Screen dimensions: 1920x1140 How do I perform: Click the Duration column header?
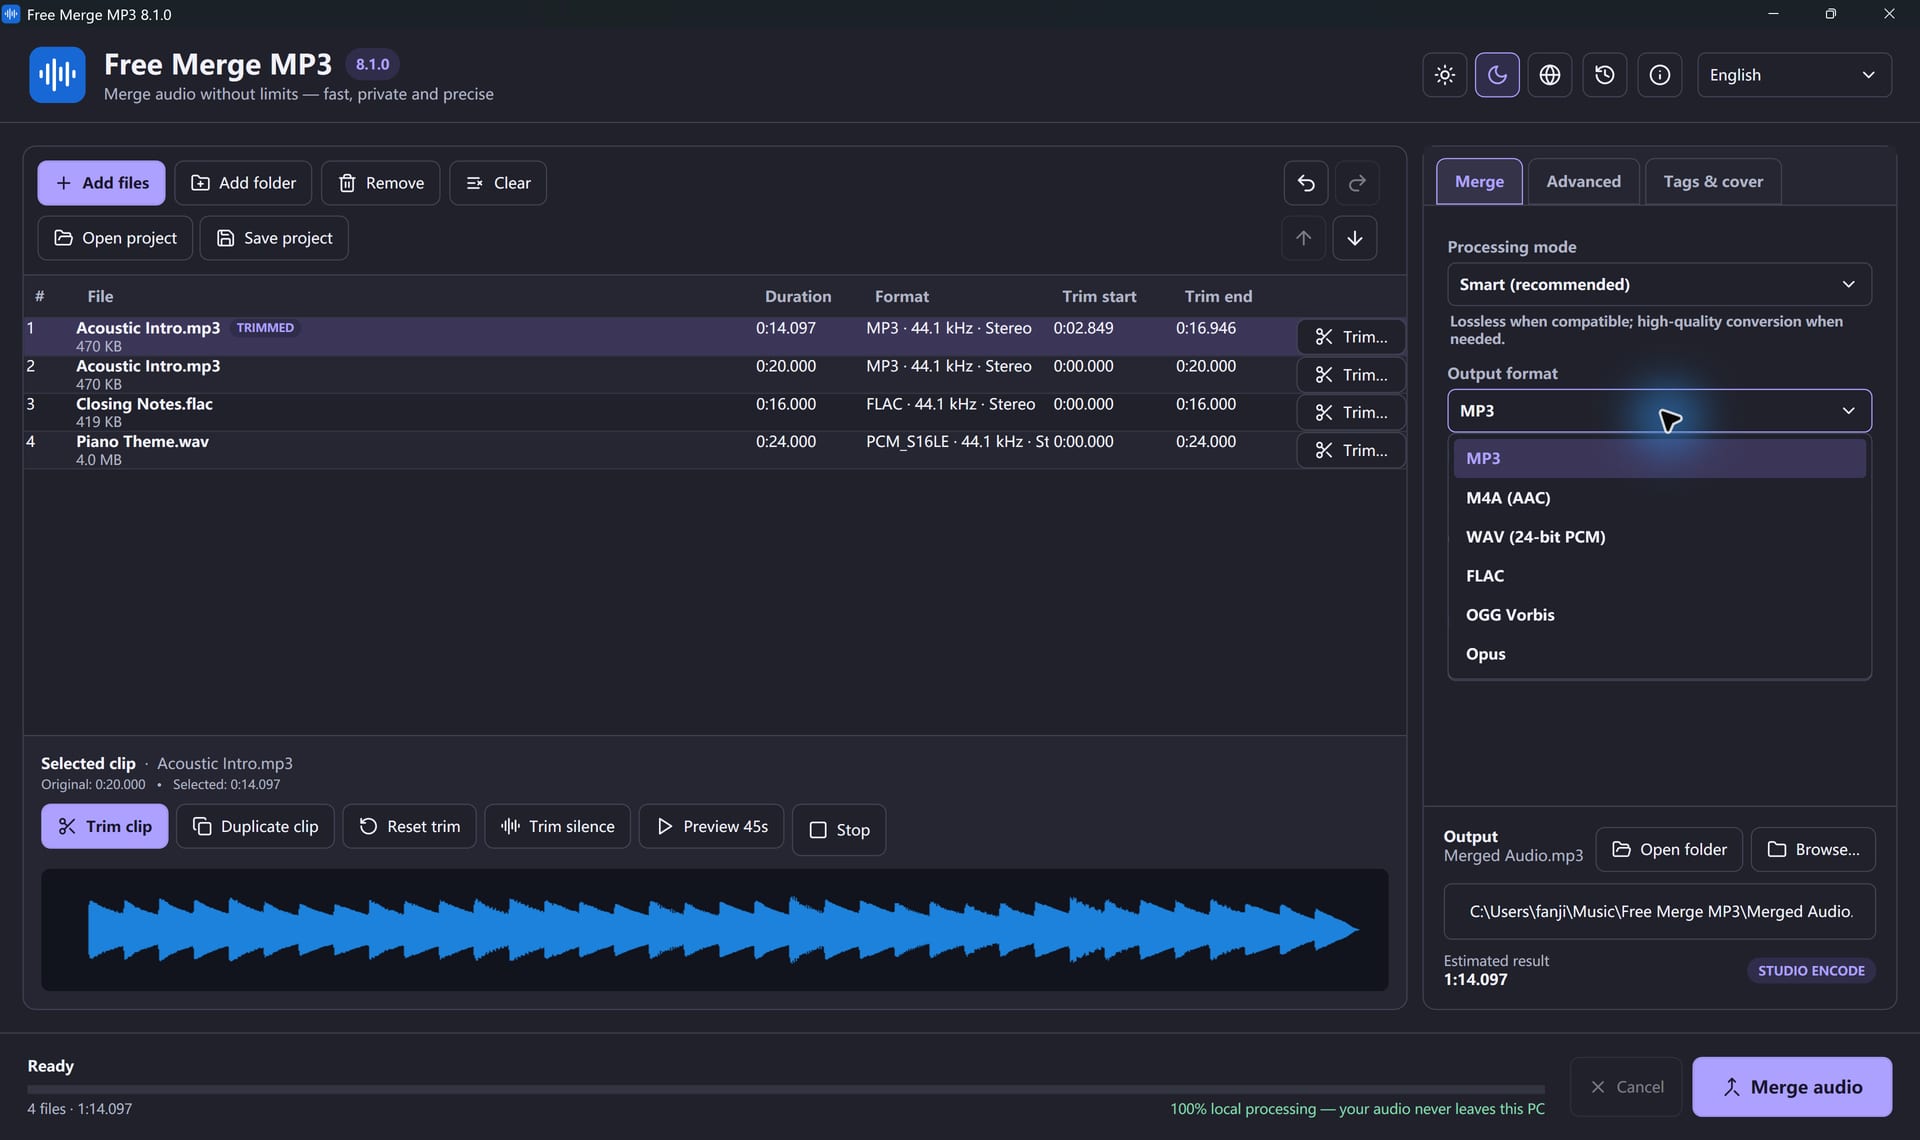[797, 296]
